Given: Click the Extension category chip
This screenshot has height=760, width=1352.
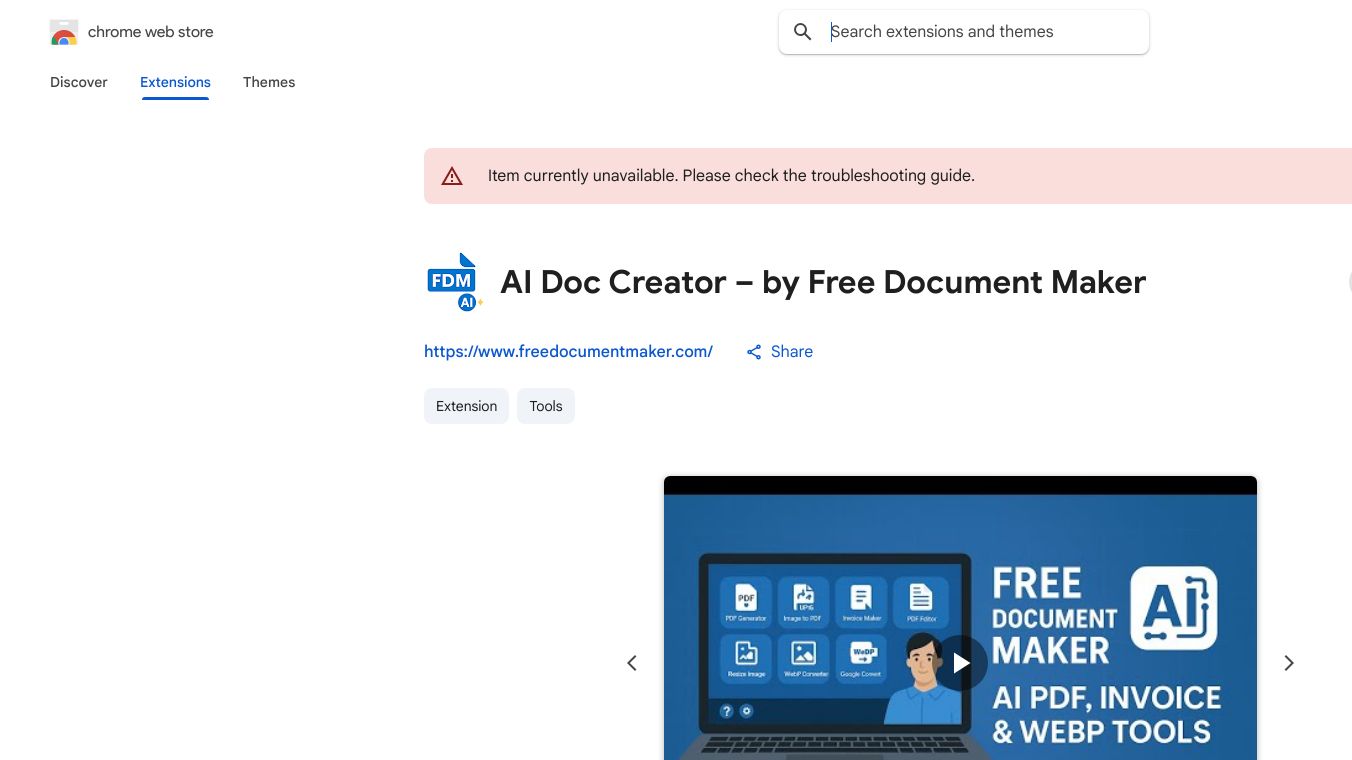Looking at the screenshot, I should coord(466,406).
